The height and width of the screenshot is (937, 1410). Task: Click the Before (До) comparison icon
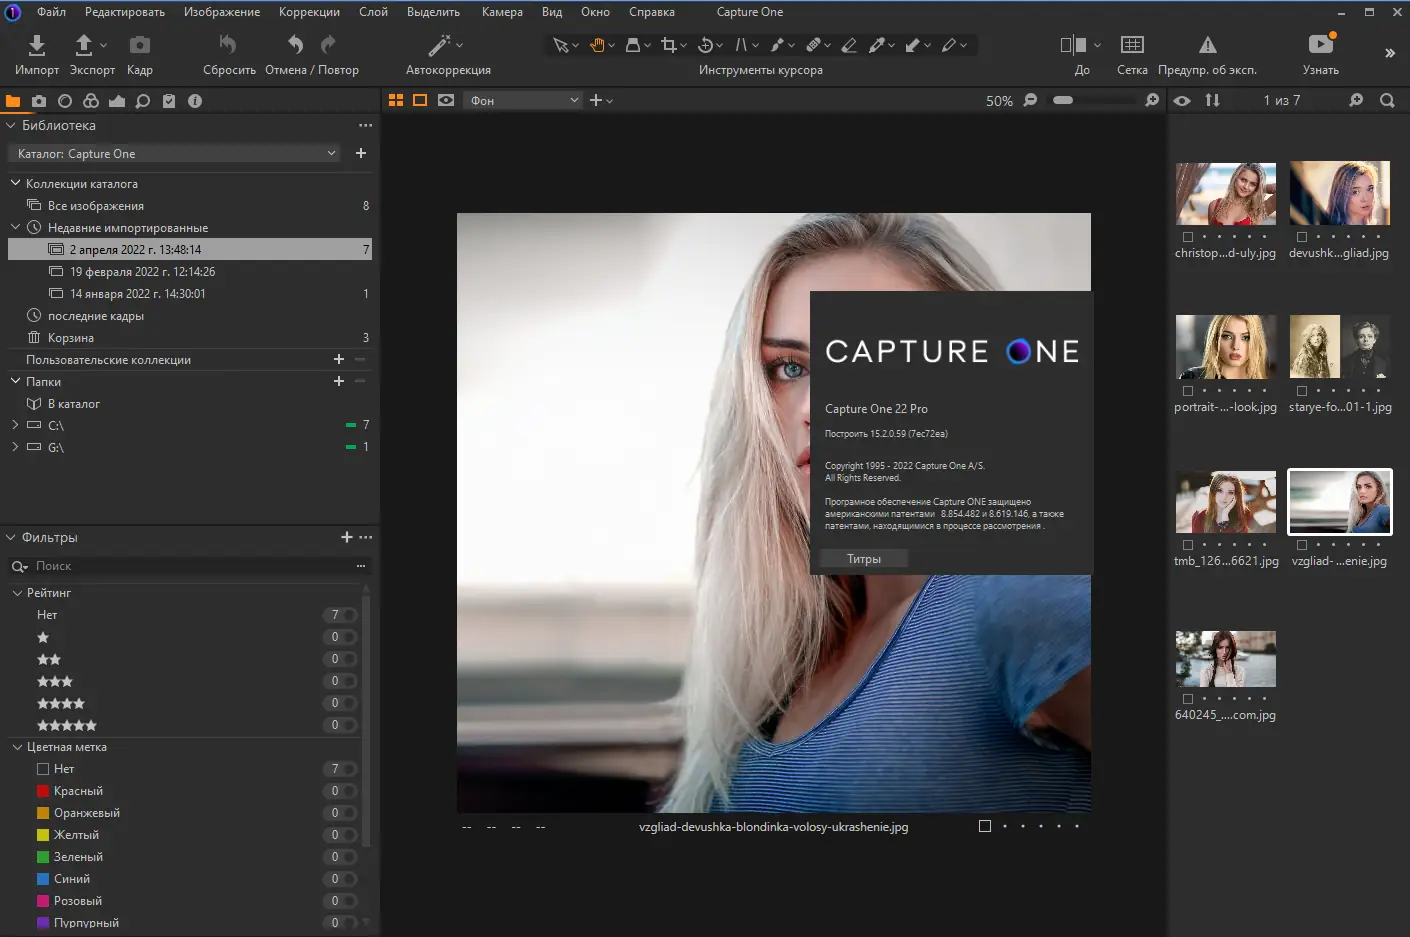(x=1073, y=45)
